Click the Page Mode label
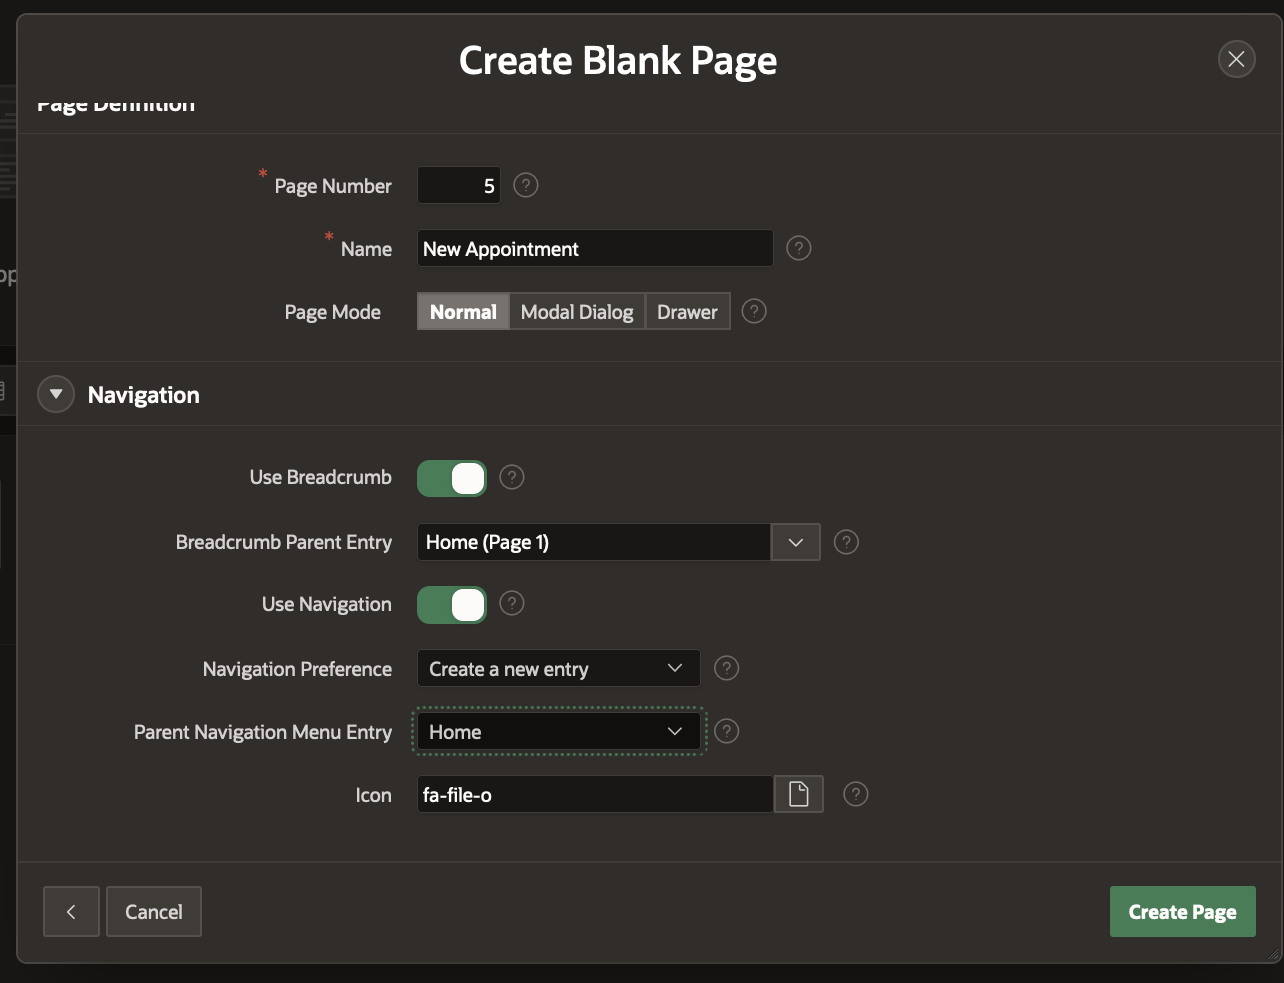Image resolution: width=1284 pixels, height=983 pixels. (x=333, y=312)
